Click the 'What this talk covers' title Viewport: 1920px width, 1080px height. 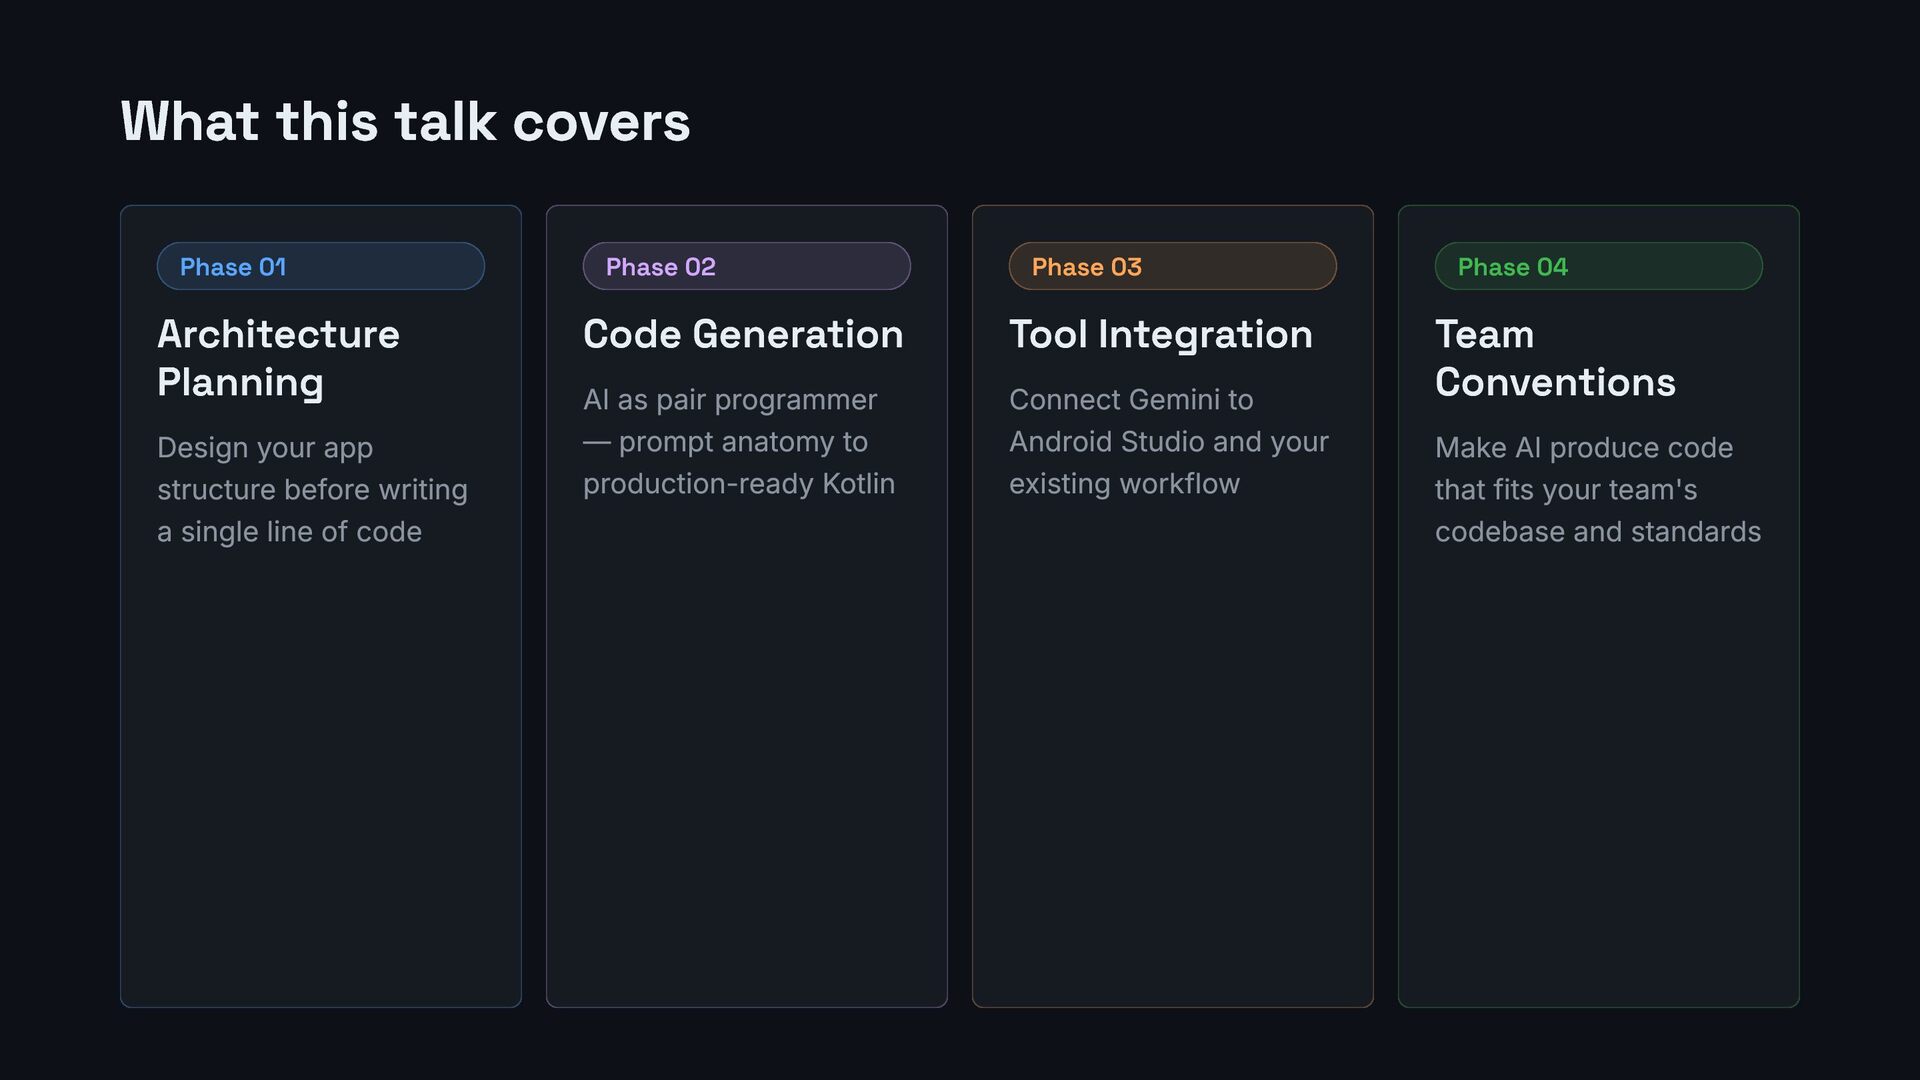405,122
